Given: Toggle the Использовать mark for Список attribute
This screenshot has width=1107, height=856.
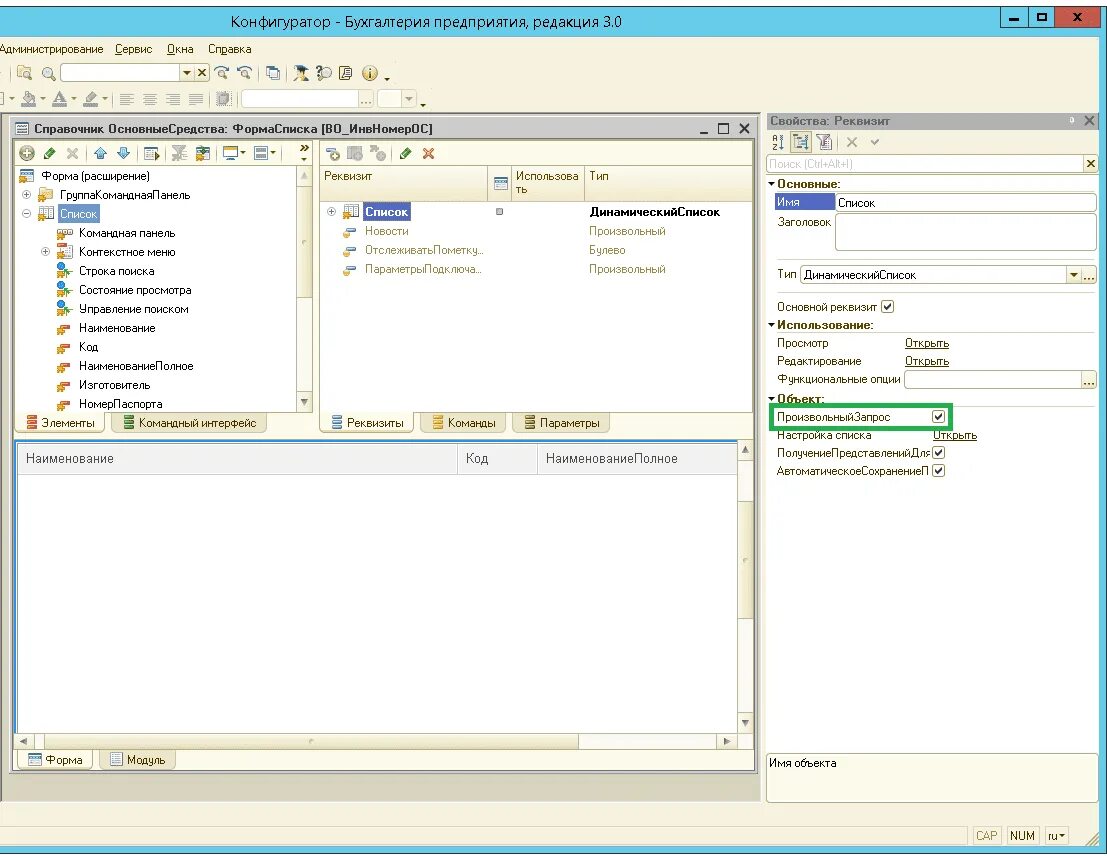Looking at the screenshot, I should click(499, 211).
